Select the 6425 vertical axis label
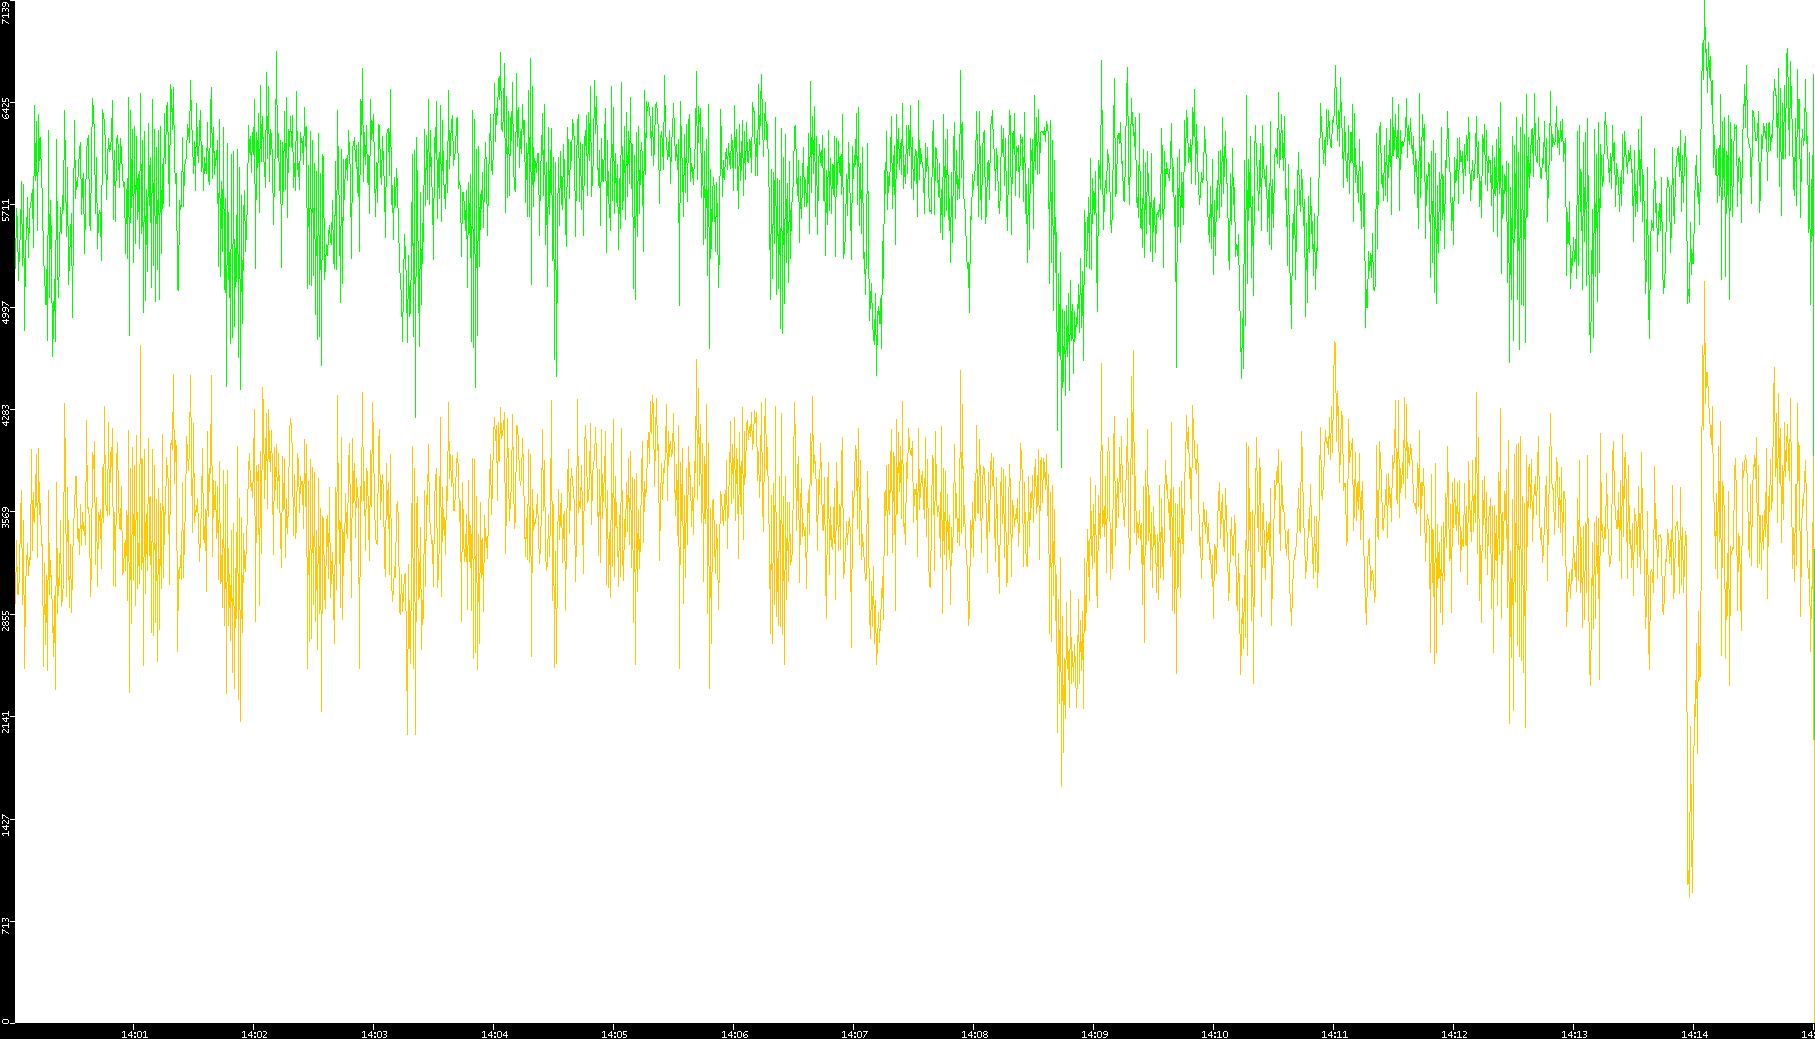Screen dimensions: 1815x1039 (7, 108)
